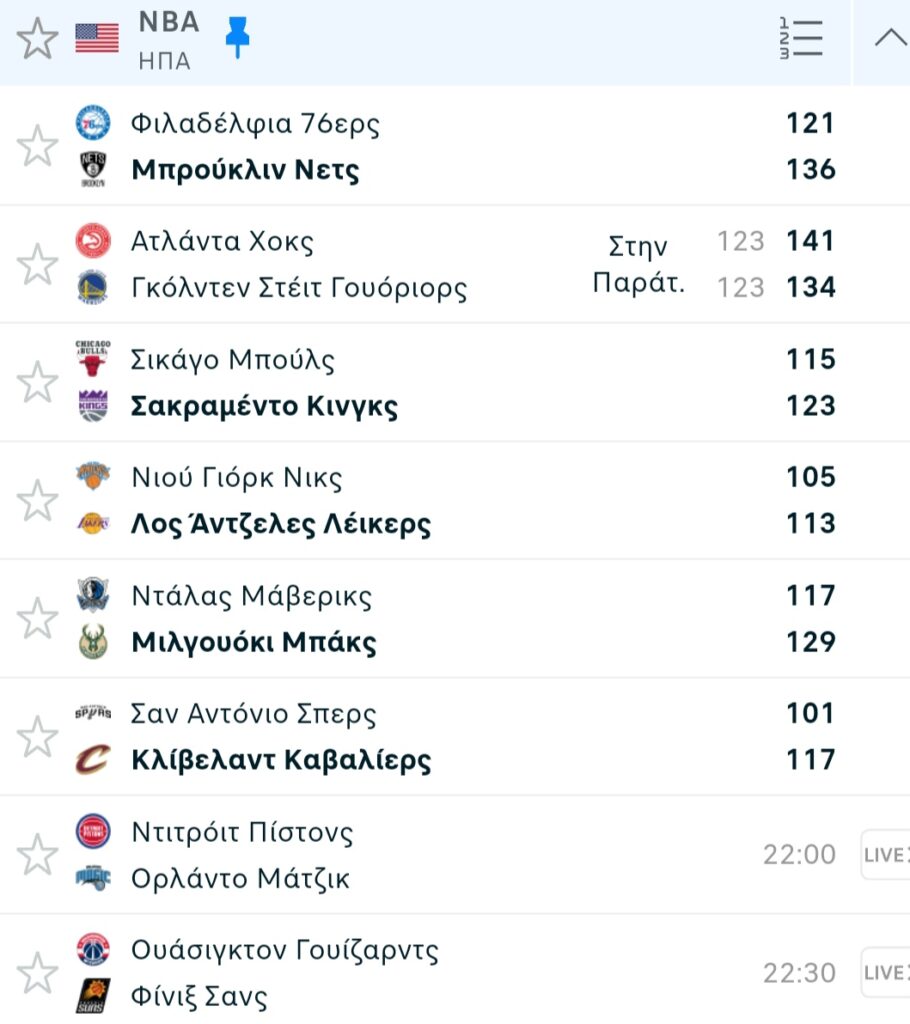Image resolution: width=910 pixels, height=1024 pixels.
Task: Open Ντάλας Μάβερικς match row
Action: click(251, 597)
